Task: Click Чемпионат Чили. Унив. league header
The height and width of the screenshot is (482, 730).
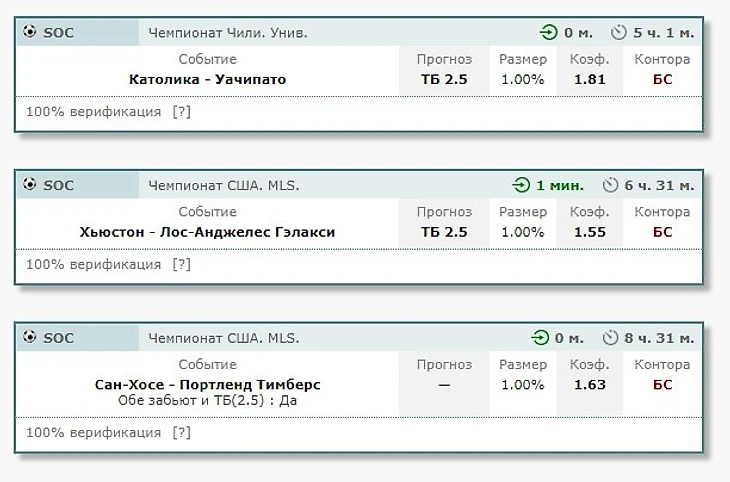Action: pos(228,33)
